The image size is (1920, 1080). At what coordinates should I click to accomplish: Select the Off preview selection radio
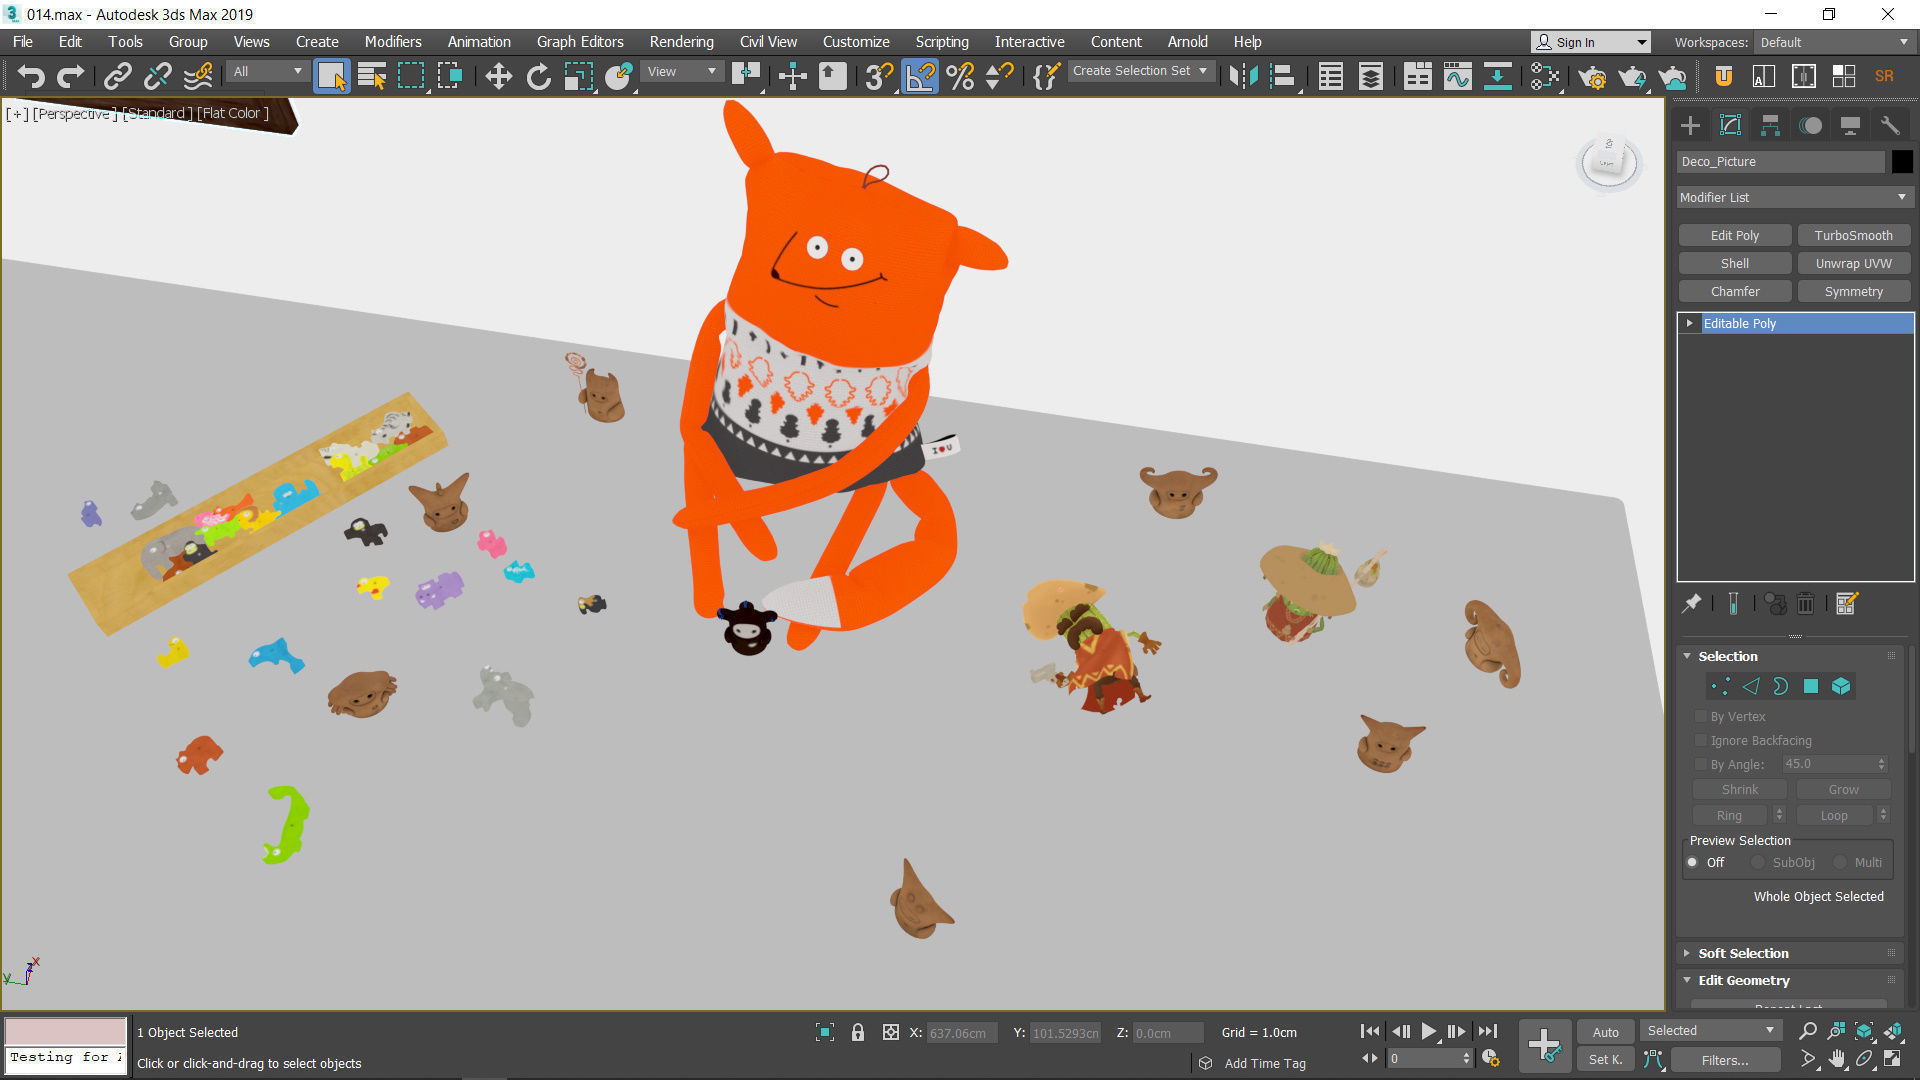1693,862
